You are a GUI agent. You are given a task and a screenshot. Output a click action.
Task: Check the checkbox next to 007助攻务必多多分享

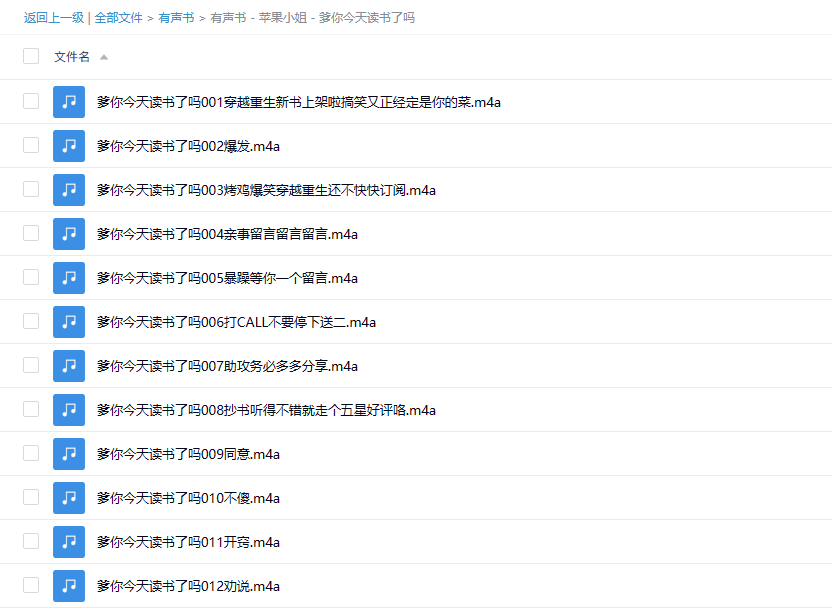pyautogui.click(x=31, y=366)
